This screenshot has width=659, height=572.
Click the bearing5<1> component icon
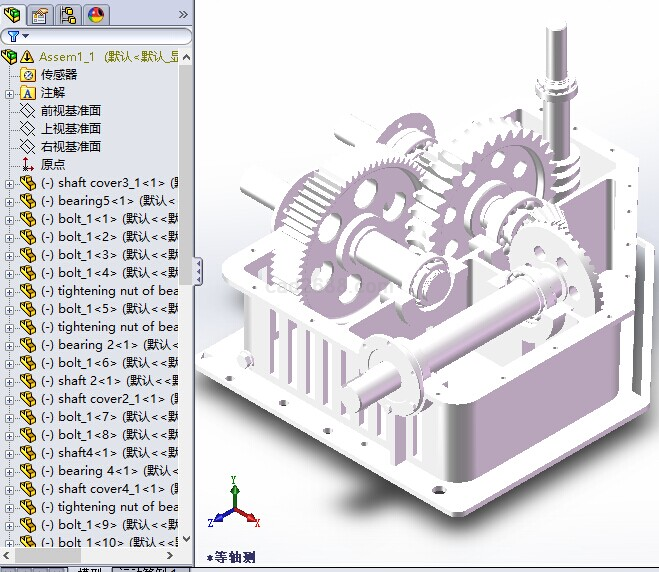tap(27, 201)
